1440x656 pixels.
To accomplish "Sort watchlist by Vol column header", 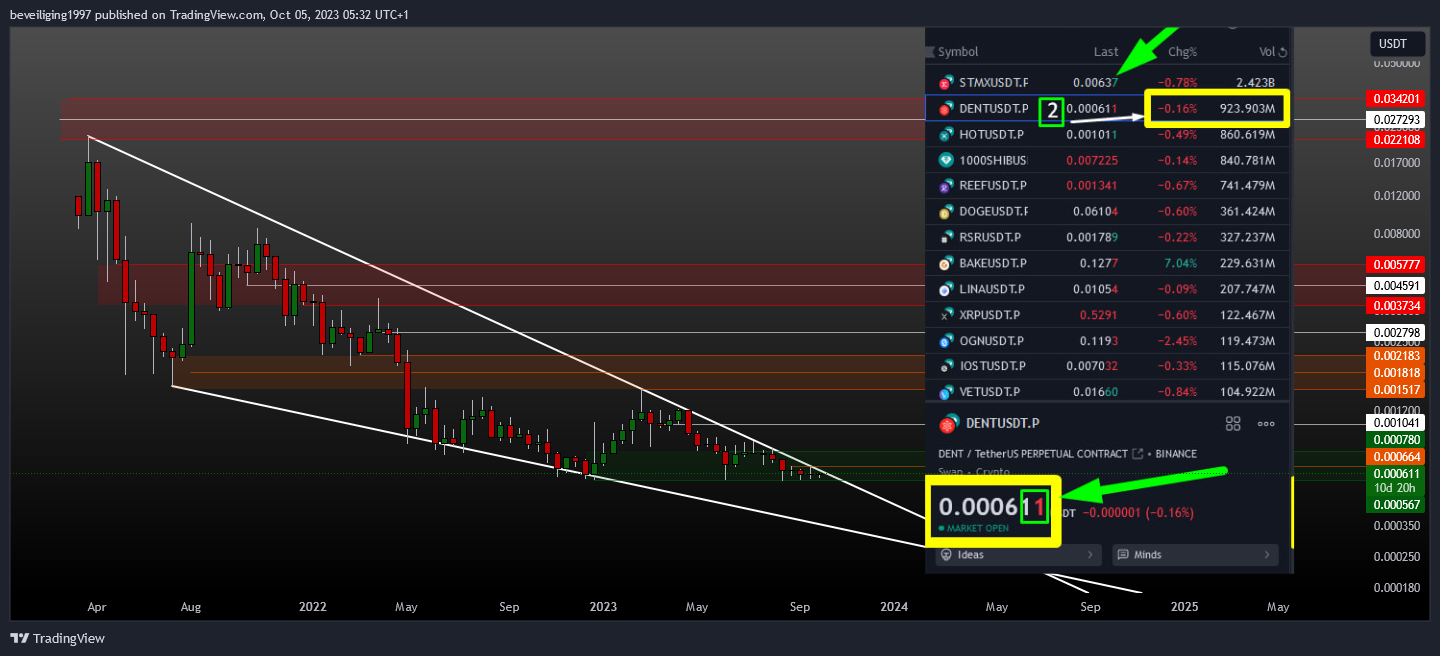I will [x=1267, y=52].
